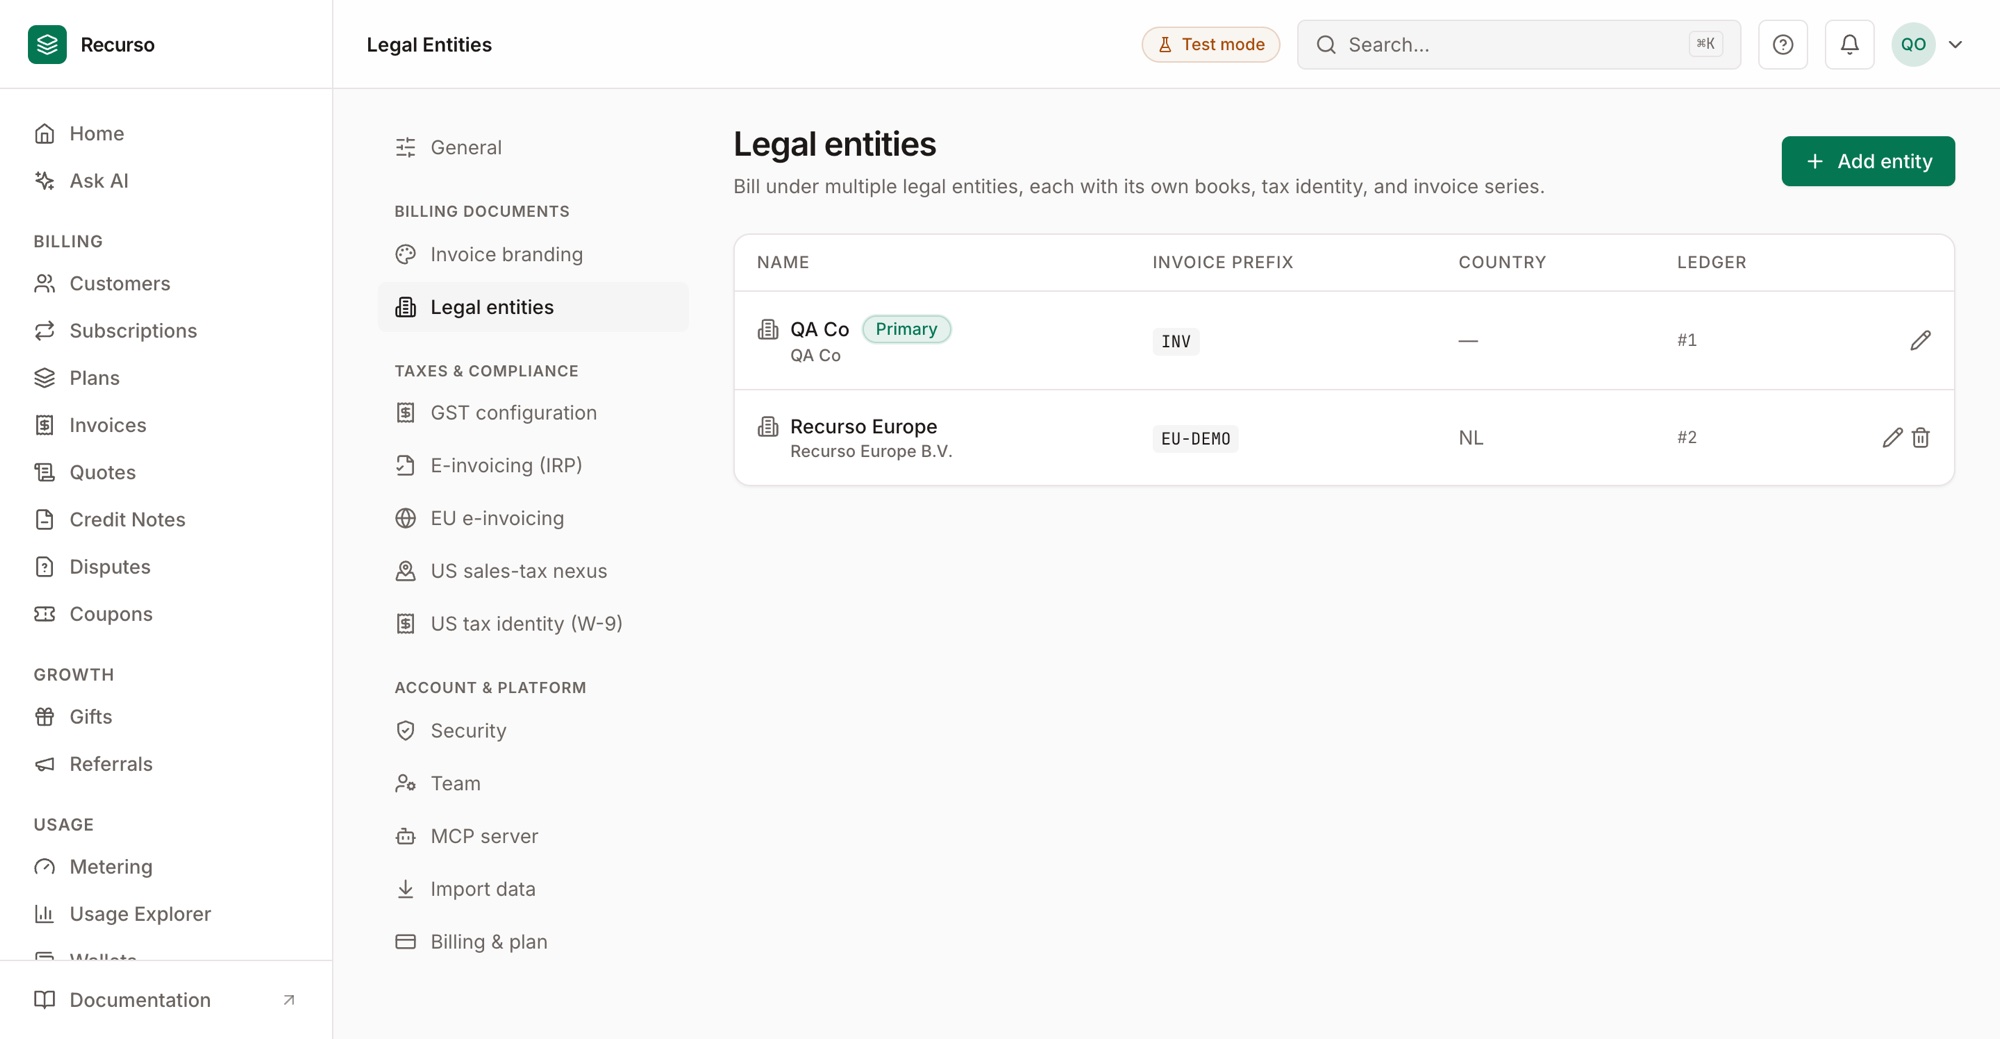This screenshot has height=1039, width=2000.
Task: Click the US sales-tax nexus icon
Action: [406, 571]
